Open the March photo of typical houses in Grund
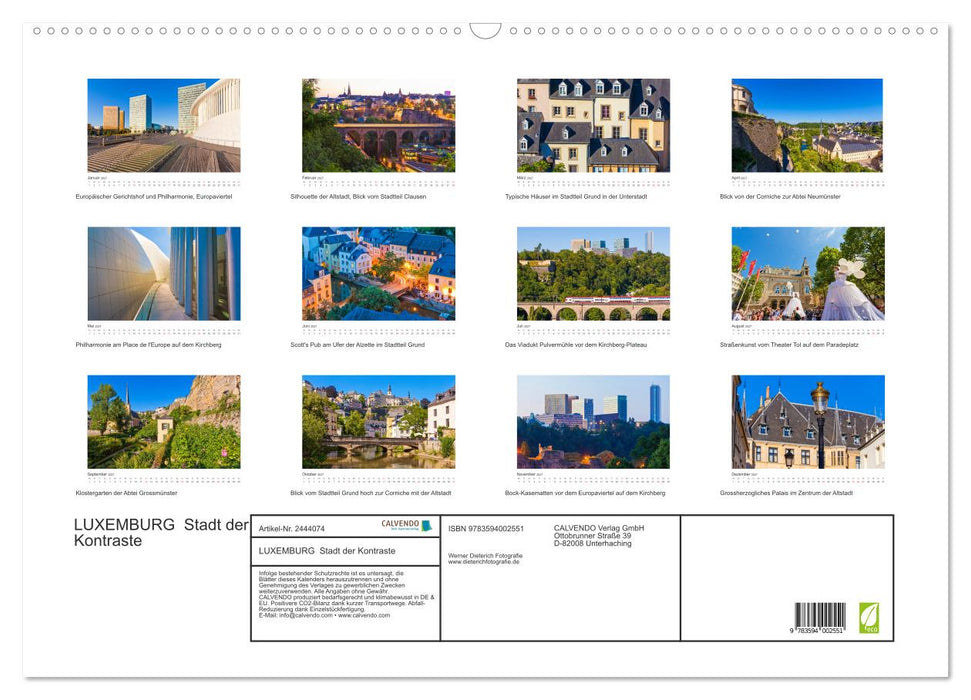Viewport: 971px width, 700px height. click(x=593, y=125)
